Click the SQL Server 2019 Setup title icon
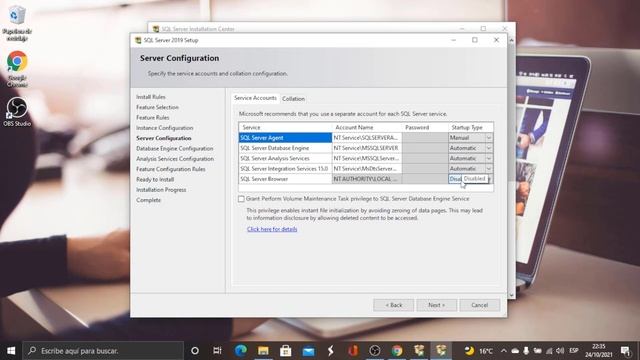Image resolution: width=640 pixels, height=360 pixels. tap(138, 40)
